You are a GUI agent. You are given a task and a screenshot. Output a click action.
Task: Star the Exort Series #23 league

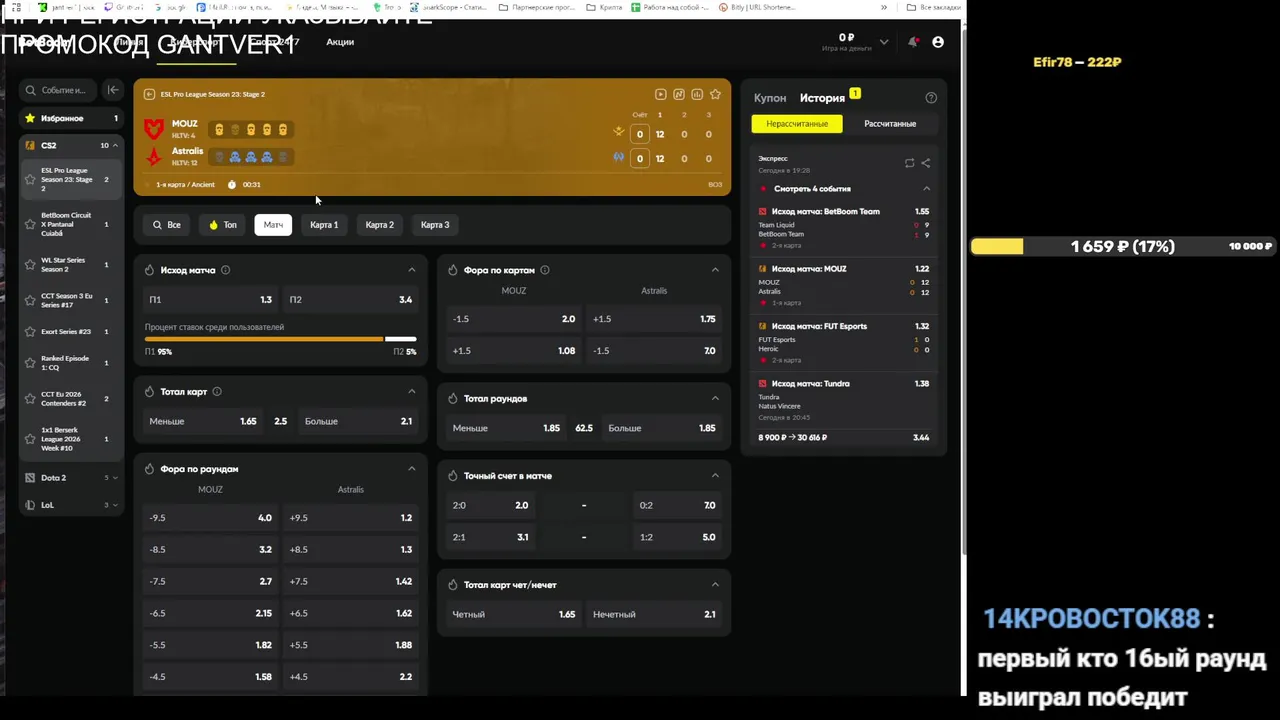point(30,332)
